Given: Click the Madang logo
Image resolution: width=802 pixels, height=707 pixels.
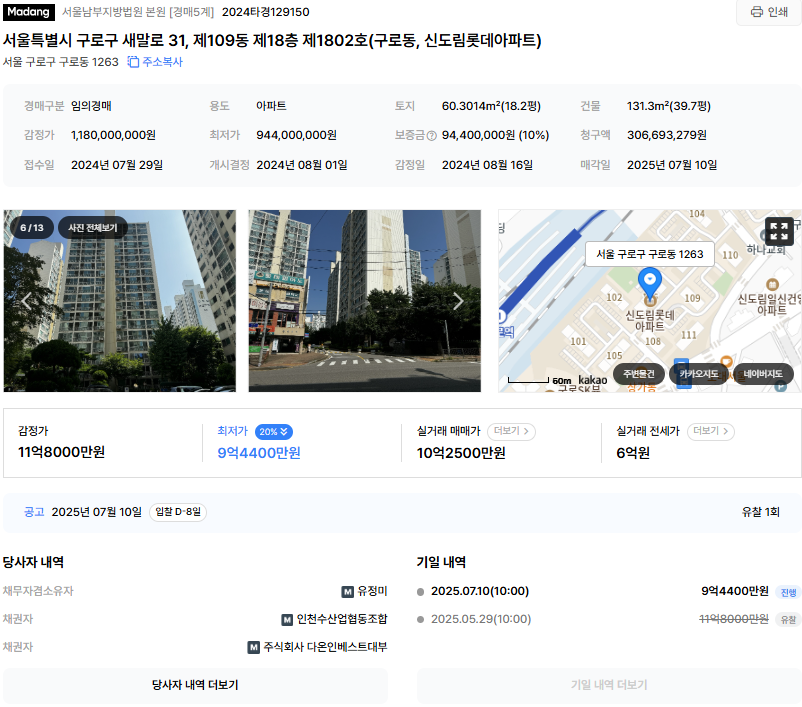Looking at the screenshot, I should tap(29, 12).
